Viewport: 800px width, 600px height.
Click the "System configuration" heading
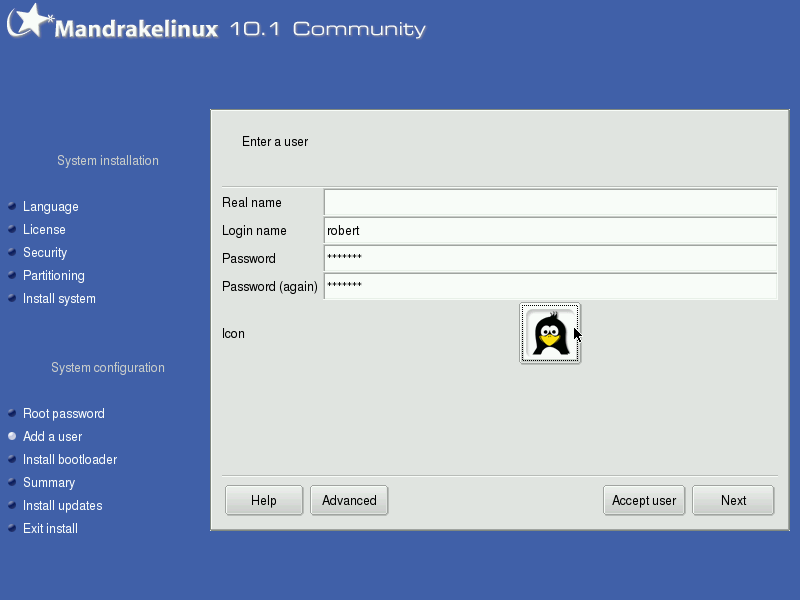(x=108, y=367)
